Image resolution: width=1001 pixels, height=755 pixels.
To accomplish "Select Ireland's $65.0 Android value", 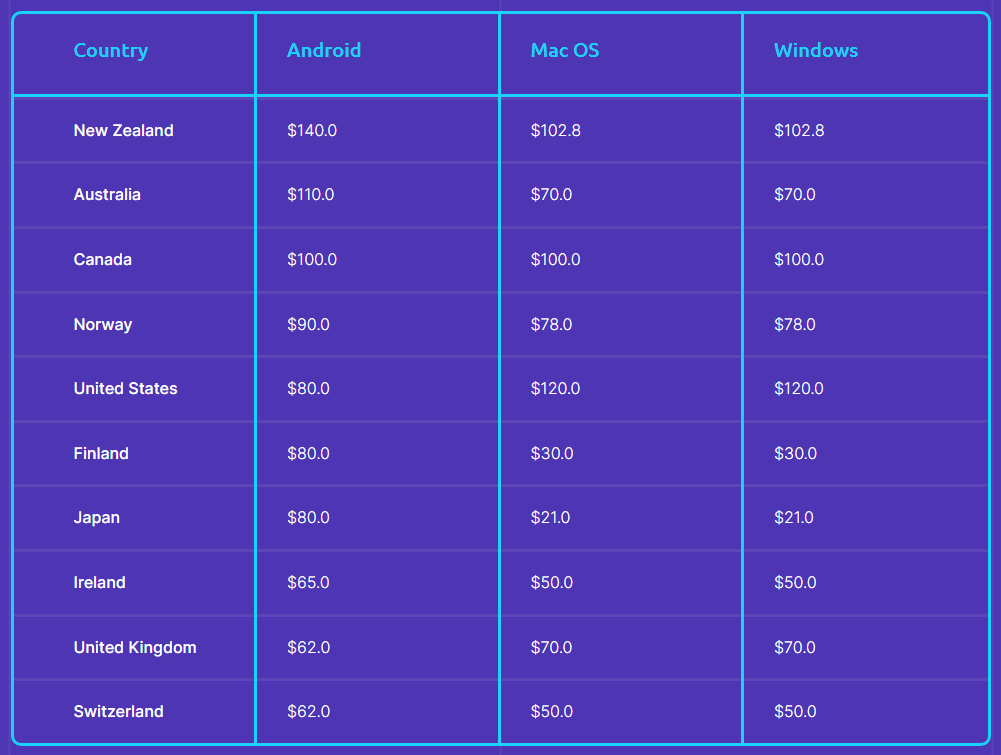I will click(x=308, y=583).
